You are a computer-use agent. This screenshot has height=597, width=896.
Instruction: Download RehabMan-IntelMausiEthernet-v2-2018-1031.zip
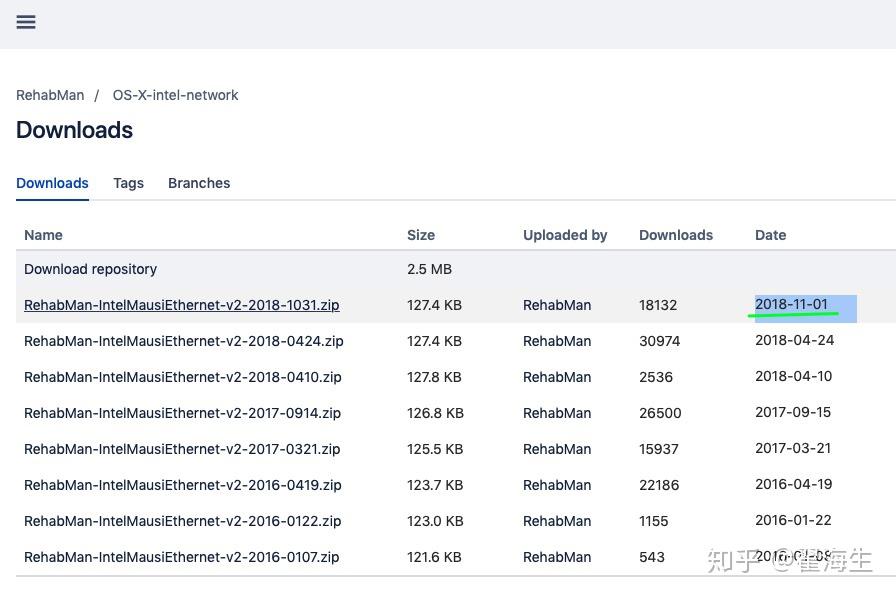click(x=181, y=305)
